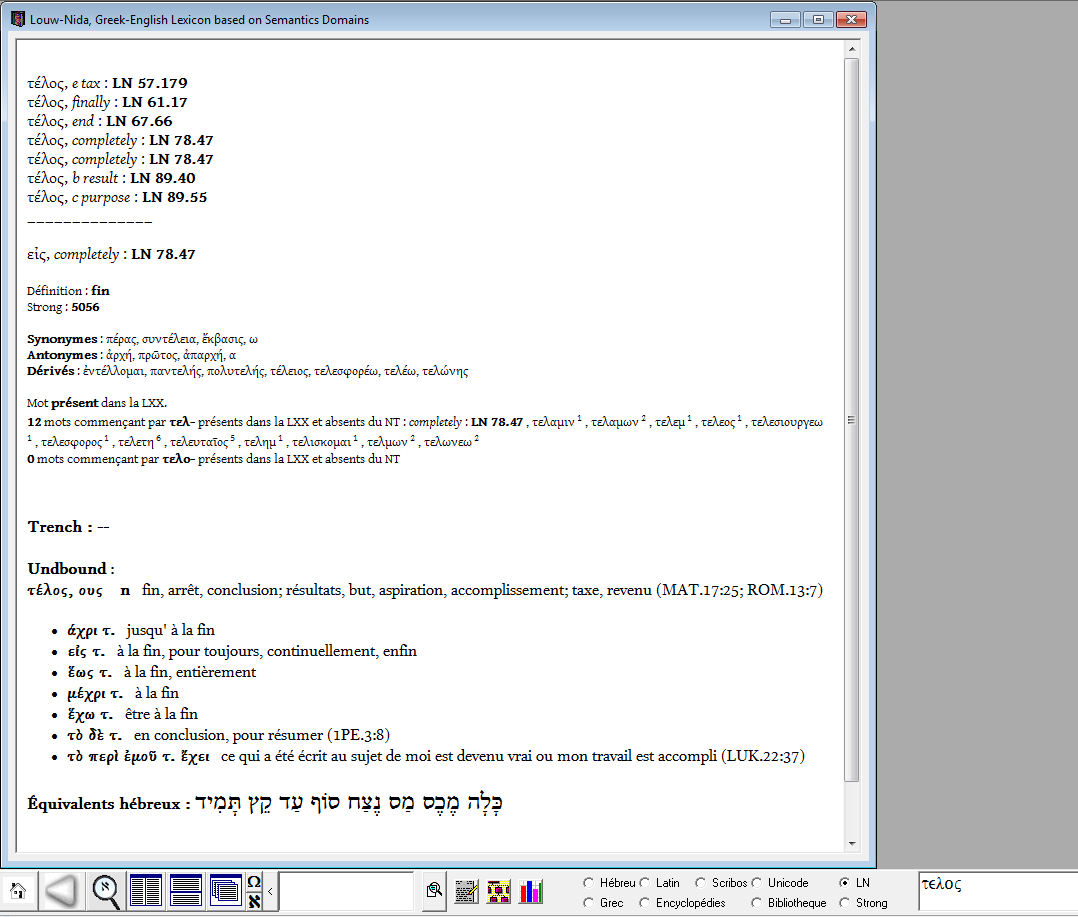
Task: Open the bar chart statistics icon
Action: [x=531, y=892]
